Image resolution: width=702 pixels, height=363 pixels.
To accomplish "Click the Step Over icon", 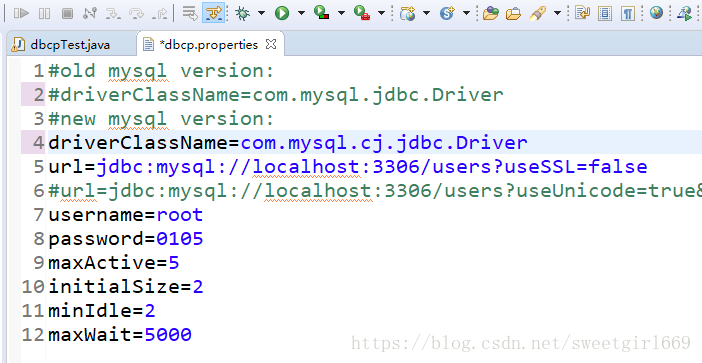I will point(136,13).
